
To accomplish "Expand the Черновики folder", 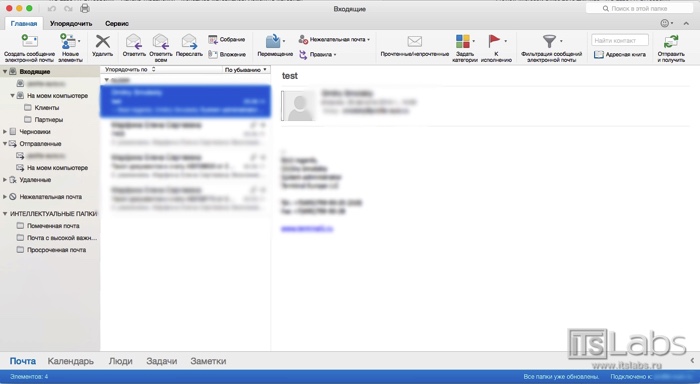I will (5, 132).
